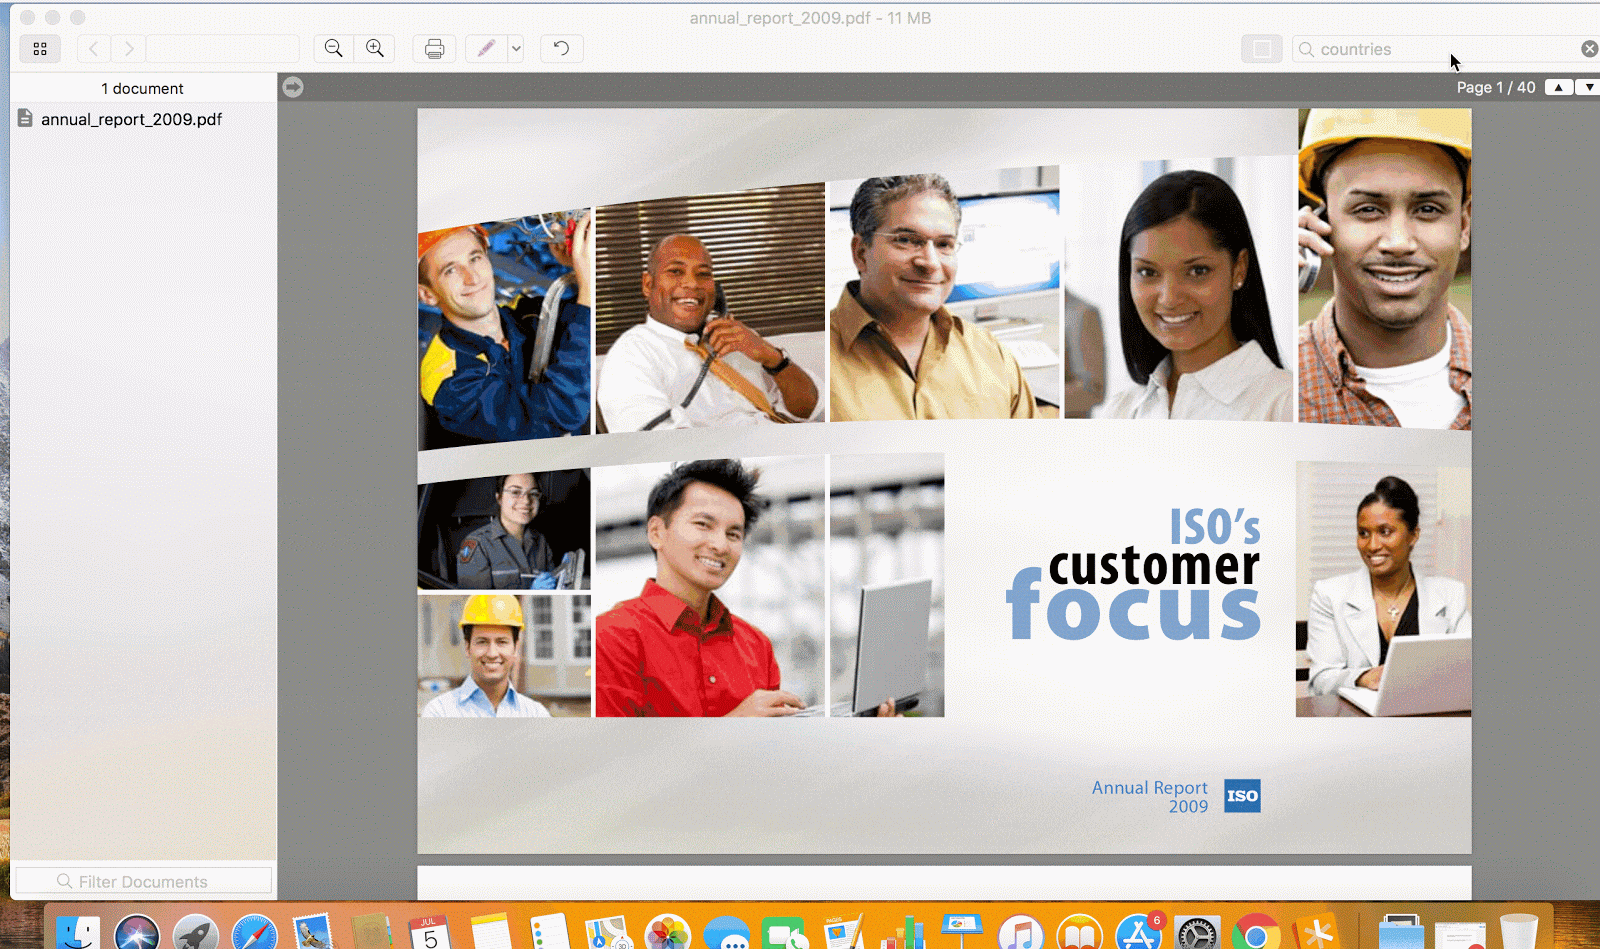The height and width of the screenshot is (949, 1600).
Task: Open Launchpad rocket icon in the Dock
Action: pos(196,933)
